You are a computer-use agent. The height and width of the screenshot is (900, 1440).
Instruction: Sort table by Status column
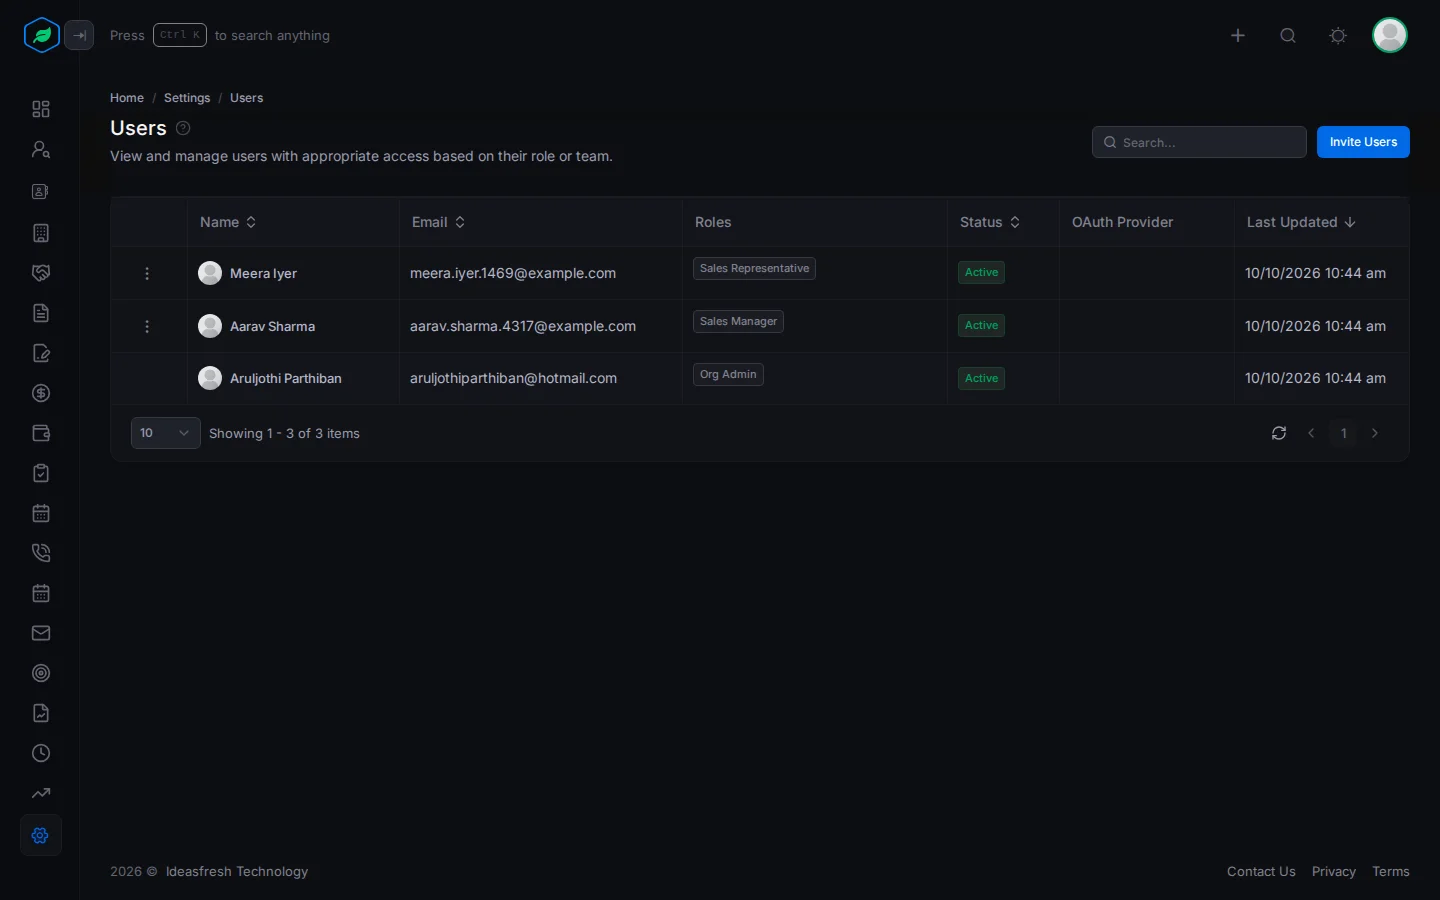click(990, 222)
